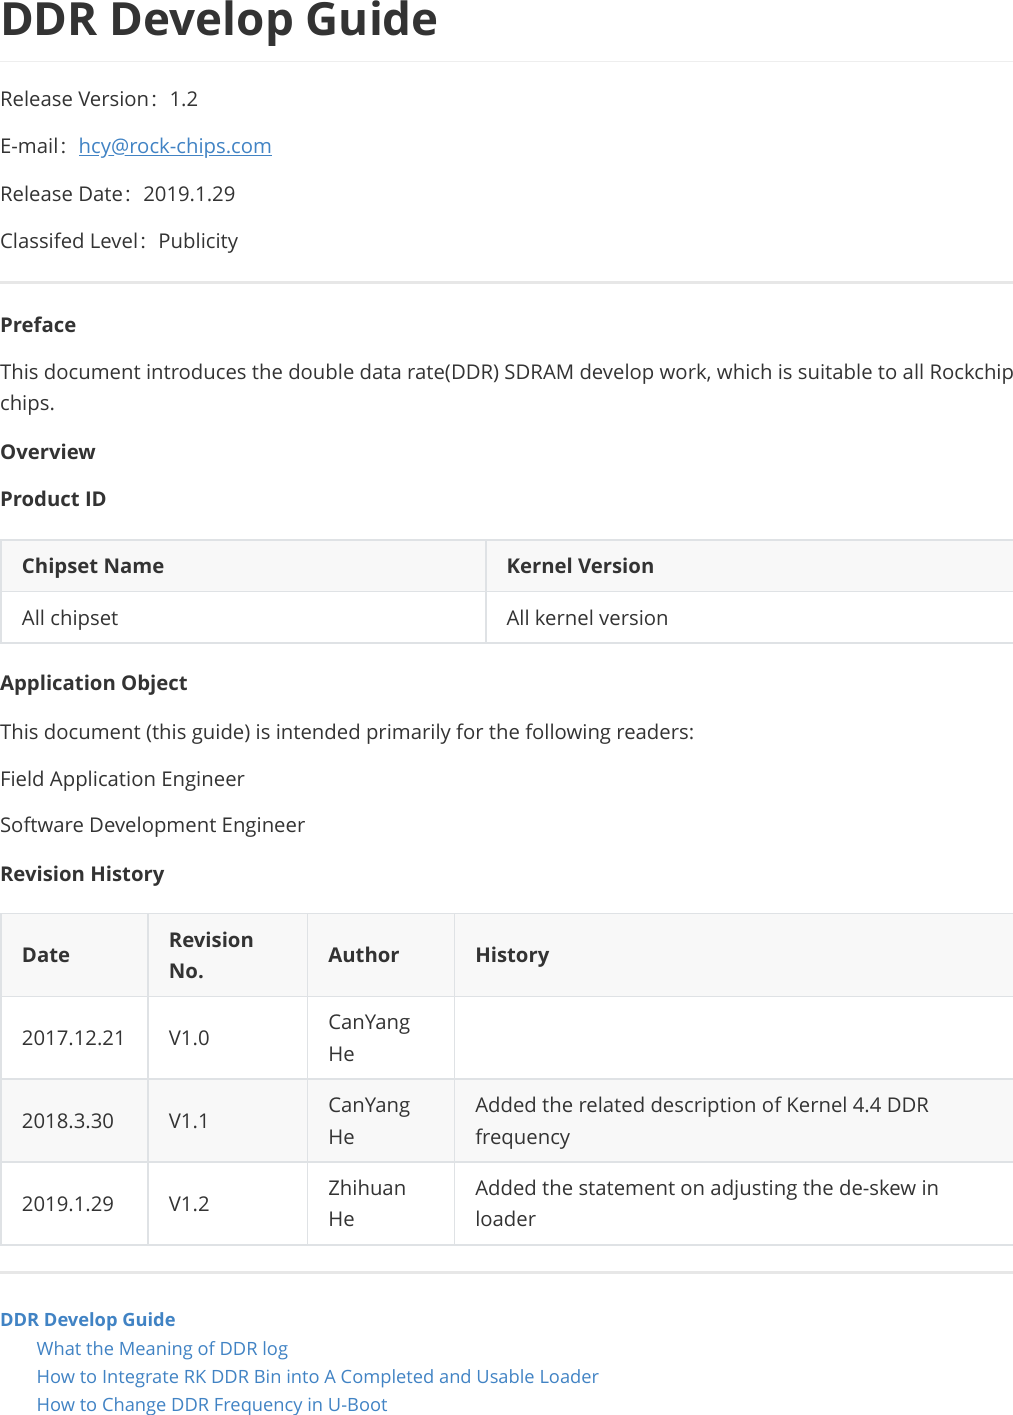Click the 'All kernel version' table cell

click(x=587, y=618)
